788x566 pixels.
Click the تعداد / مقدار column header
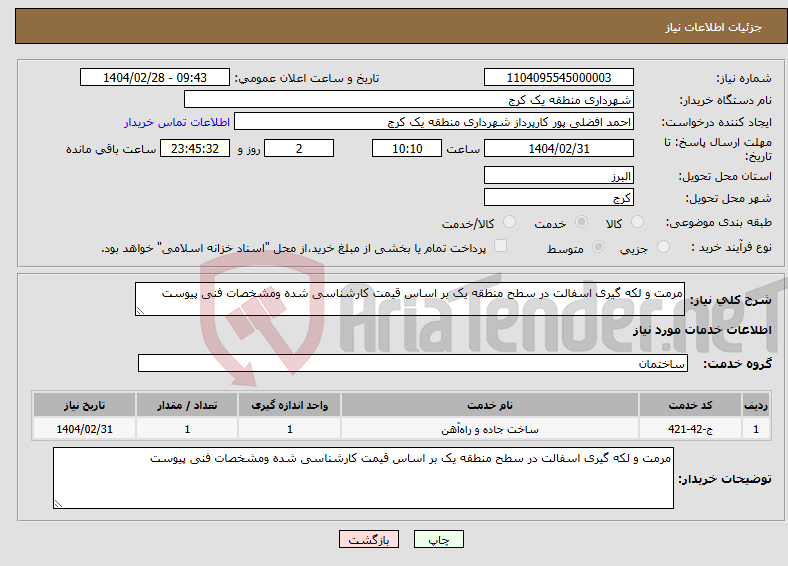187,405
